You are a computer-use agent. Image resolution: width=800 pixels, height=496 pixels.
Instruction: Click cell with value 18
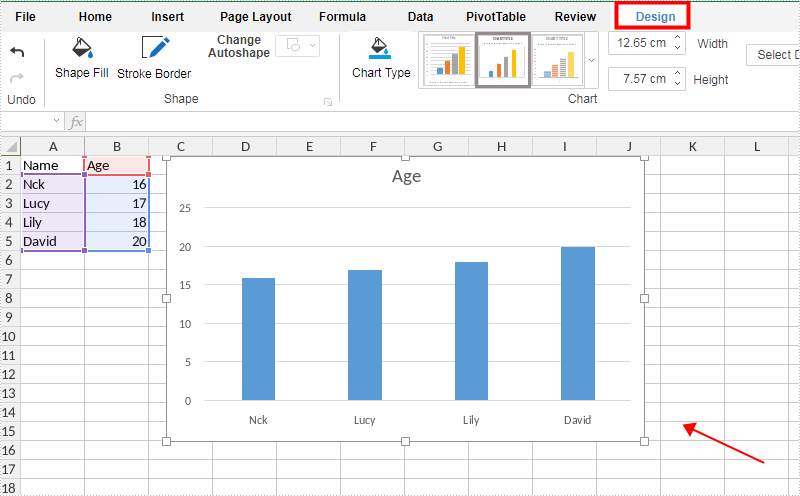117,222
